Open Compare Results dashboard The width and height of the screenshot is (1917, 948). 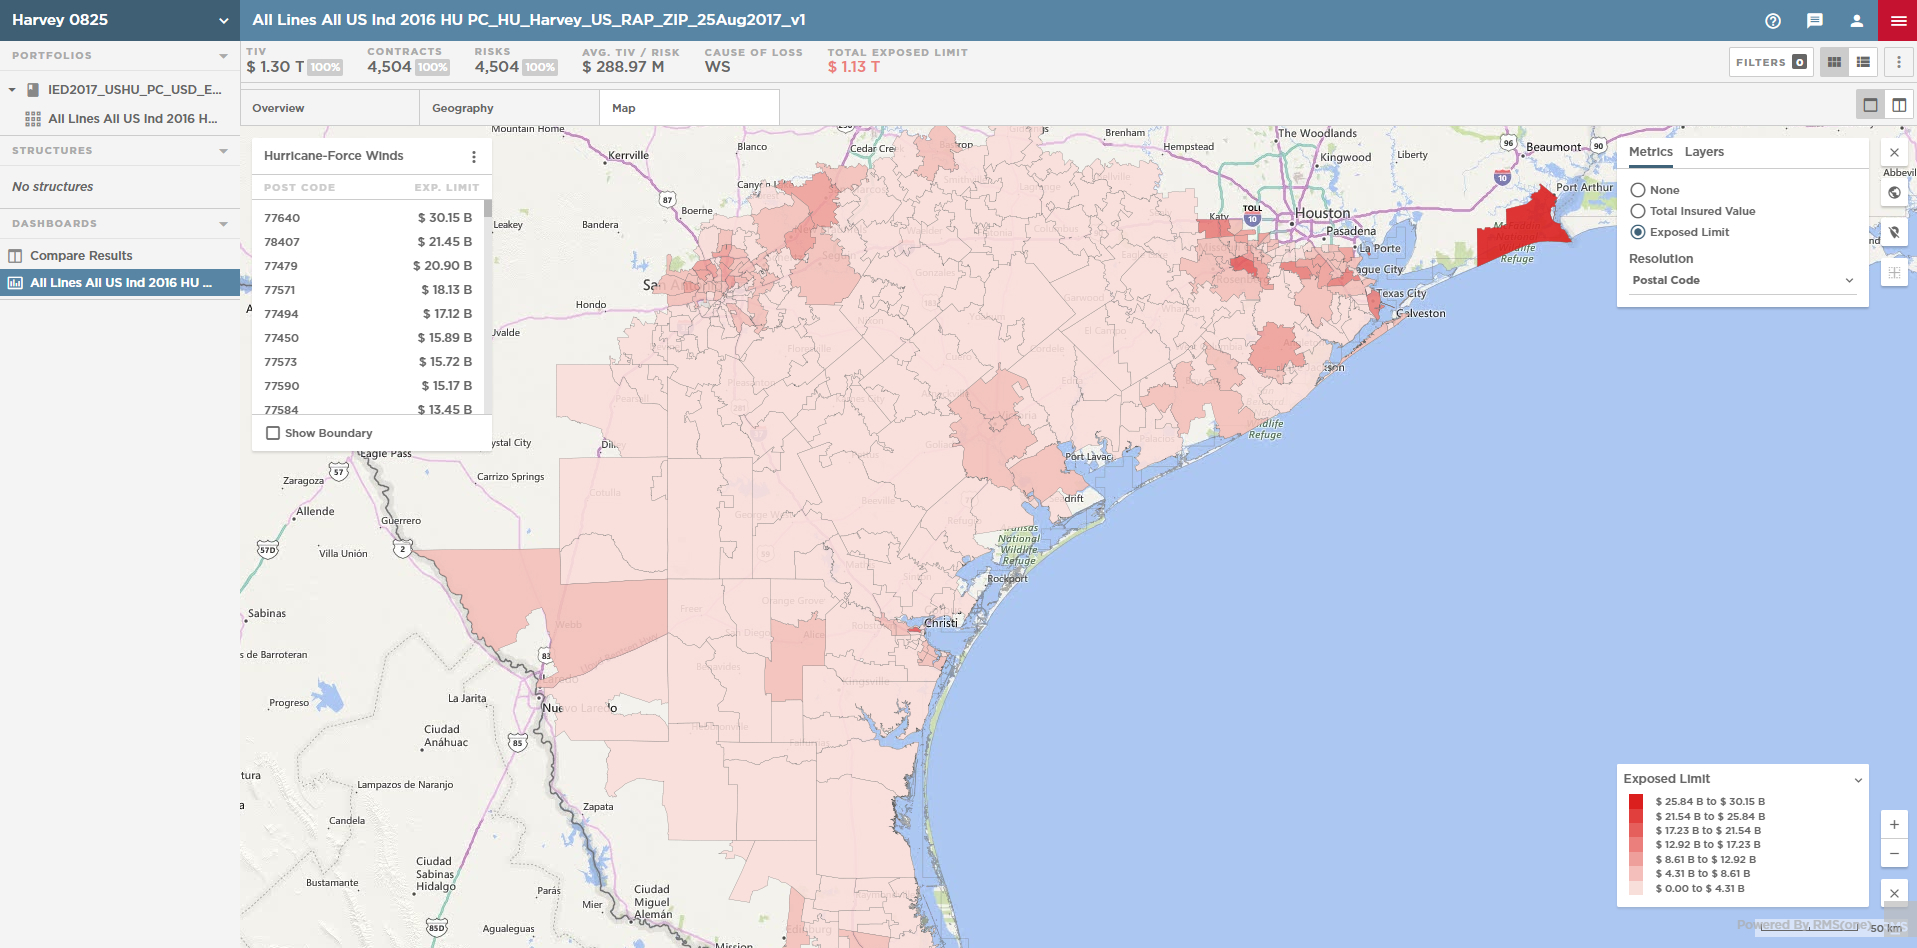[81, 256]
